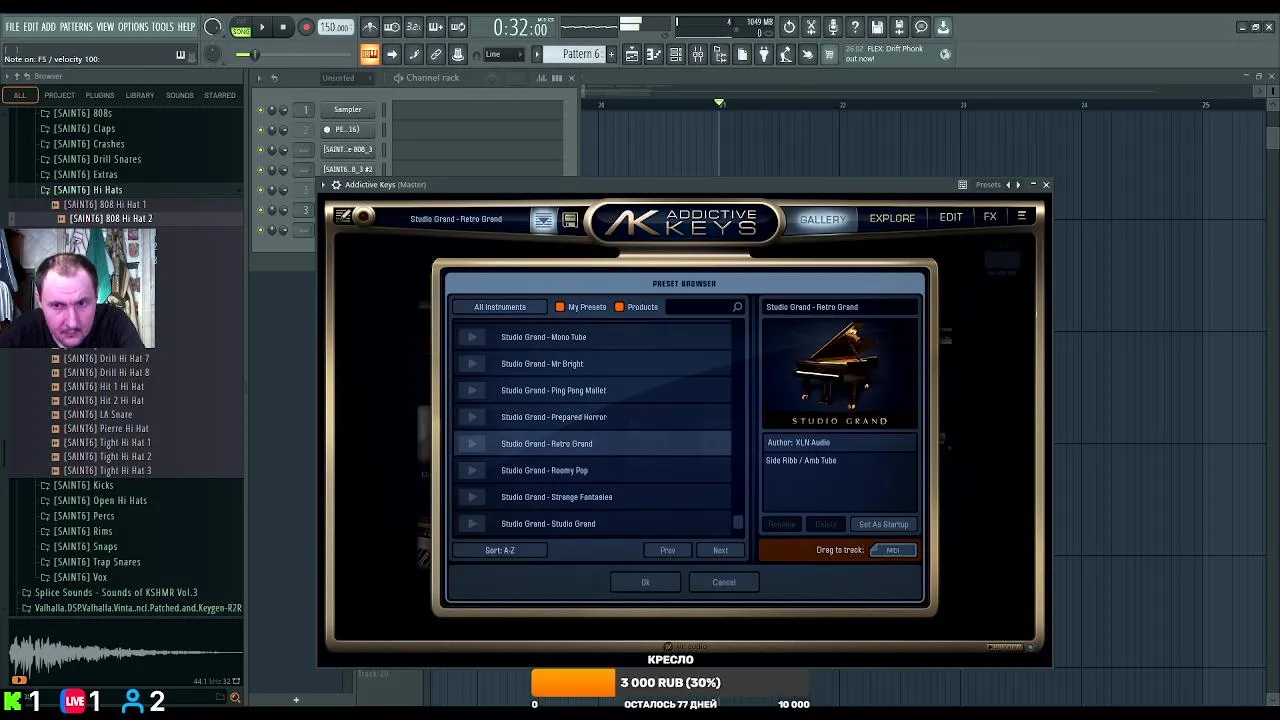1280x720 pixels.
Task: Click the Next preset button
Action: (x=720, y=550)
